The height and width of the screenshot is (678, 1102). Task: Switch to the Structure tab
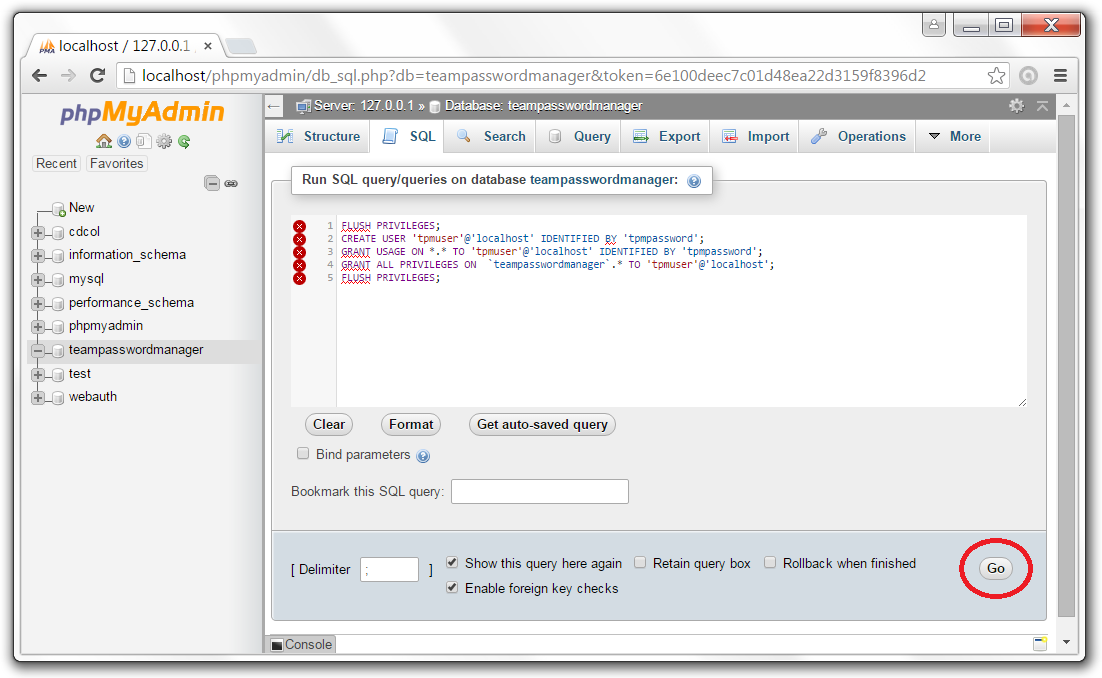coord(318,136)
